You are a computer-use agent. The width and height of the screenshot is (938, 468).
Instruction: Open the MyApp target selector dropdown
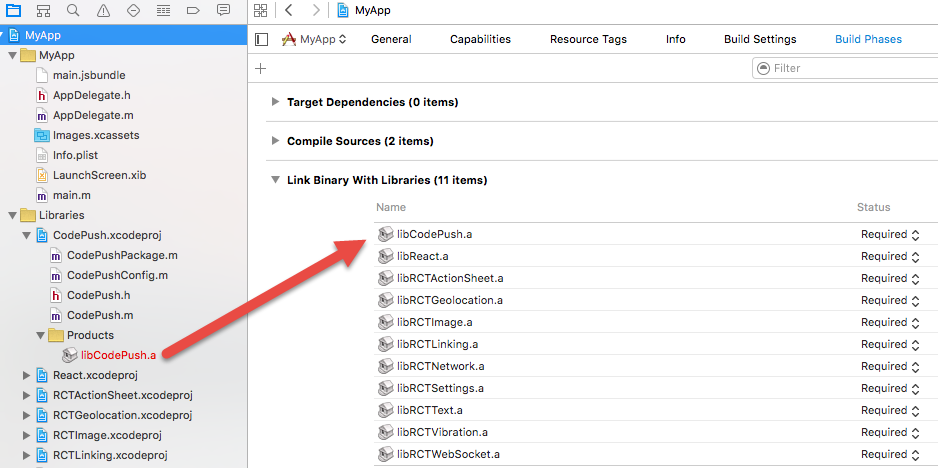pos(314,39)
